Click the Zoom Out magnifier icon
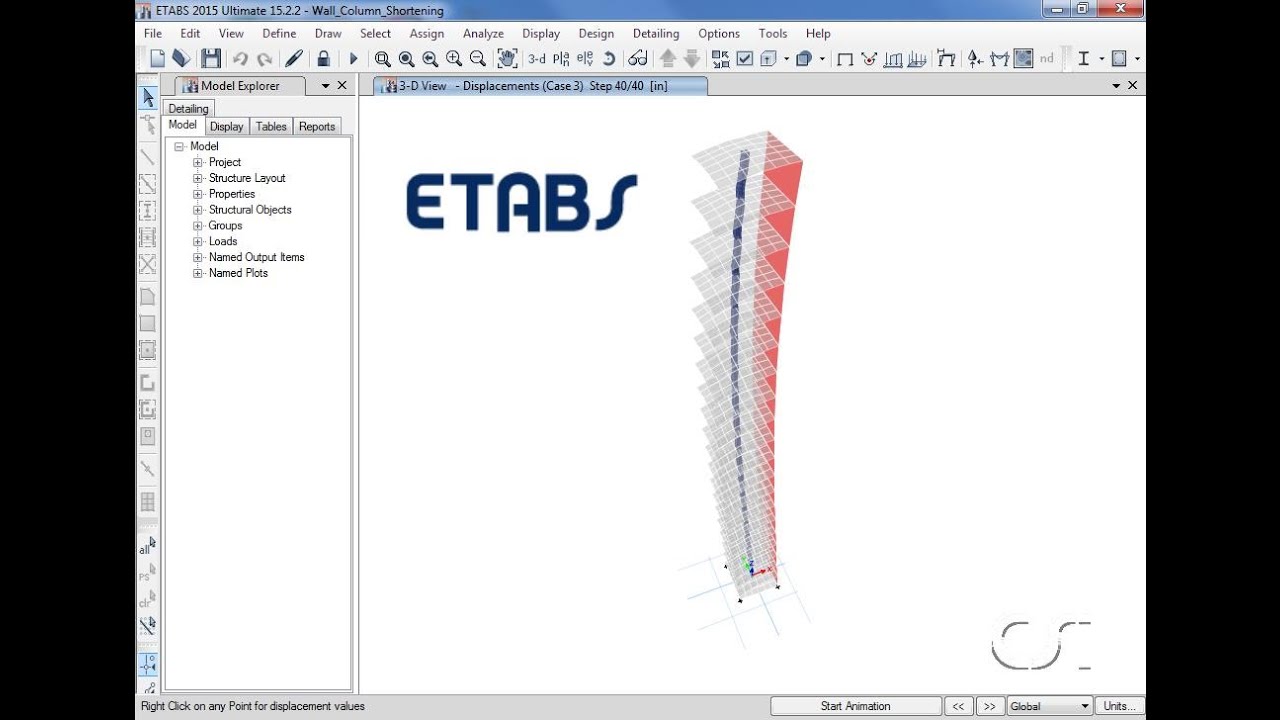The height and width of the screenshot is (720, 1280). 478,59
